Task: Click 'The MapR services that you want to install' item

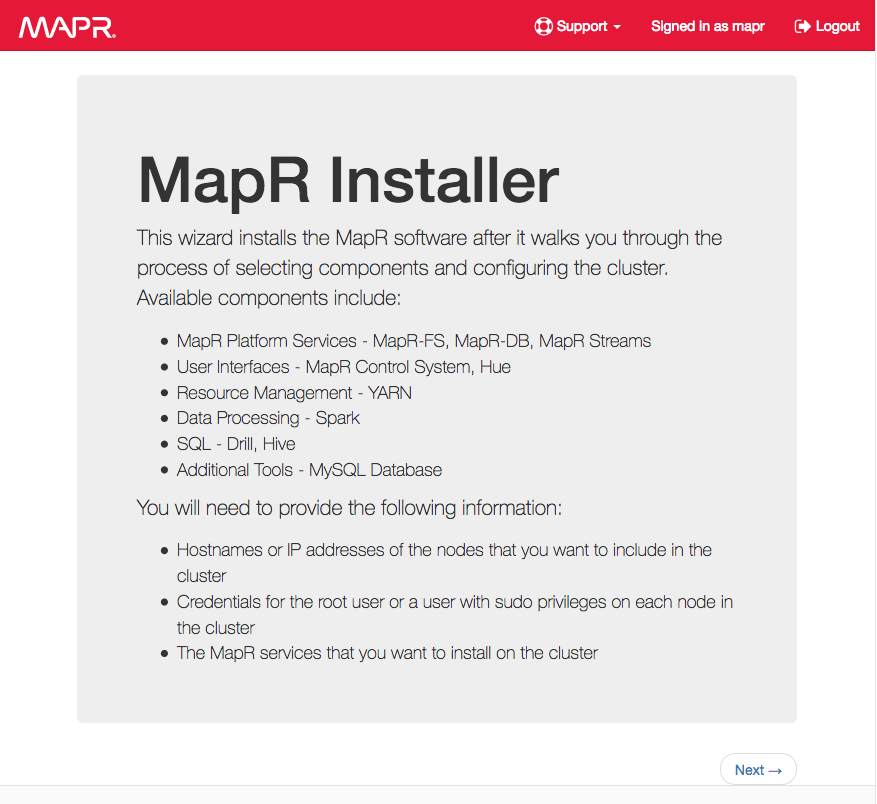Action: pyautogui.click(x=387, y=653)
